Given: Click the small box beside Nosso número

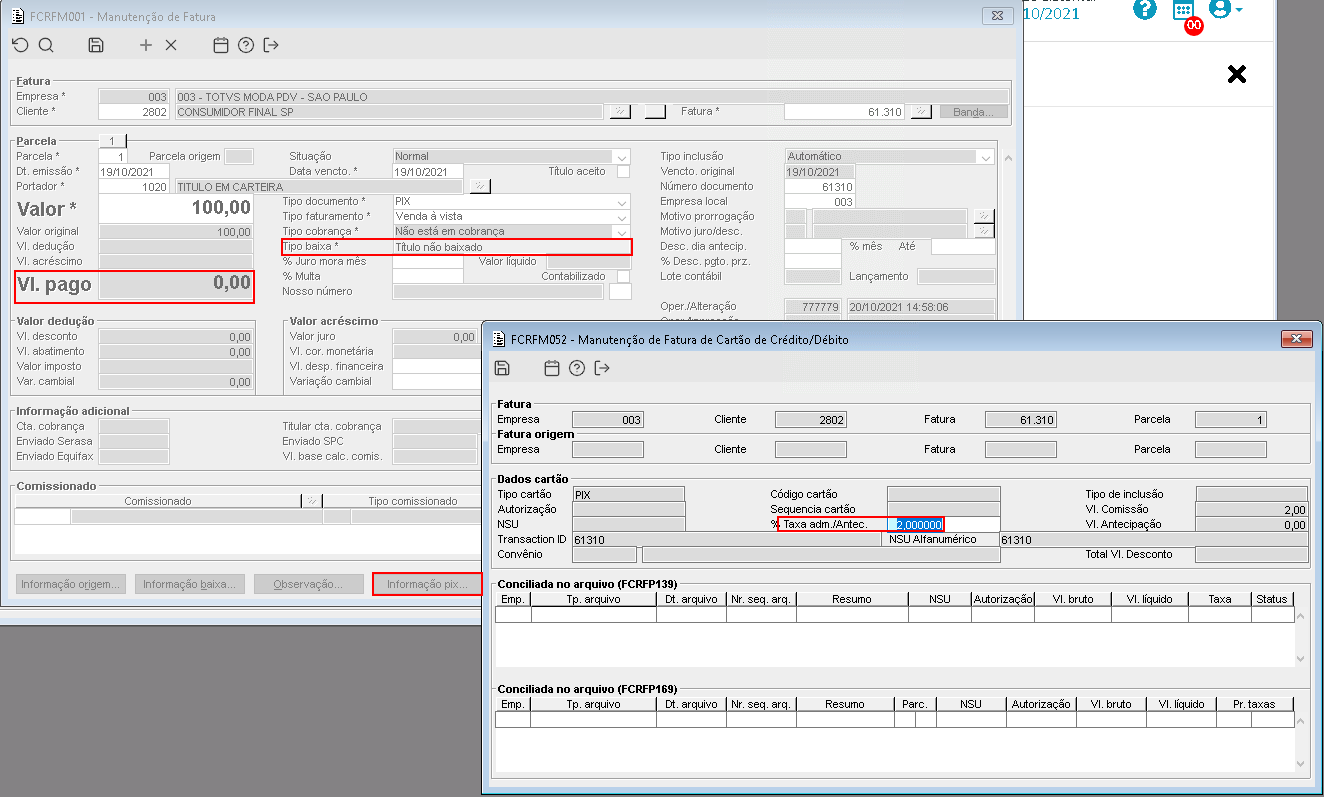Looking at the screenshot, I should tap(621, 292).
